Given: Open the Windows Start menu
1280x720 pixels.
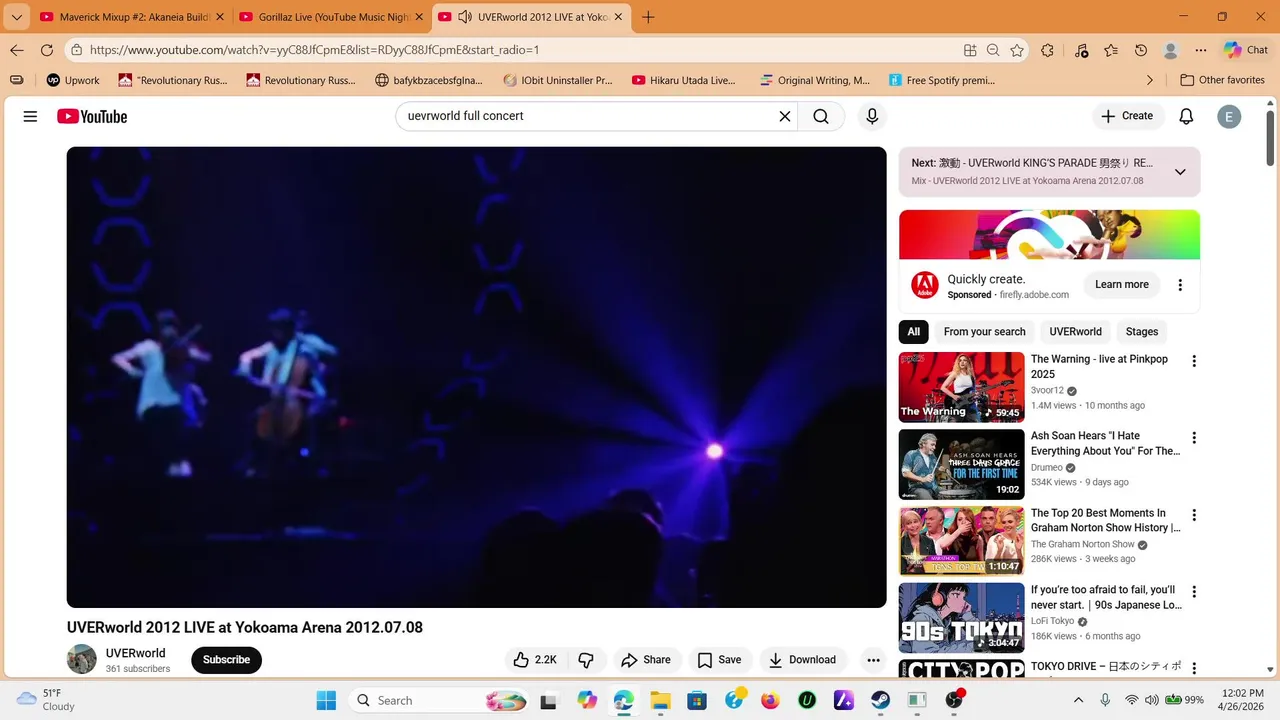Looking at the screenshot, I should click(x=326, y=700).
